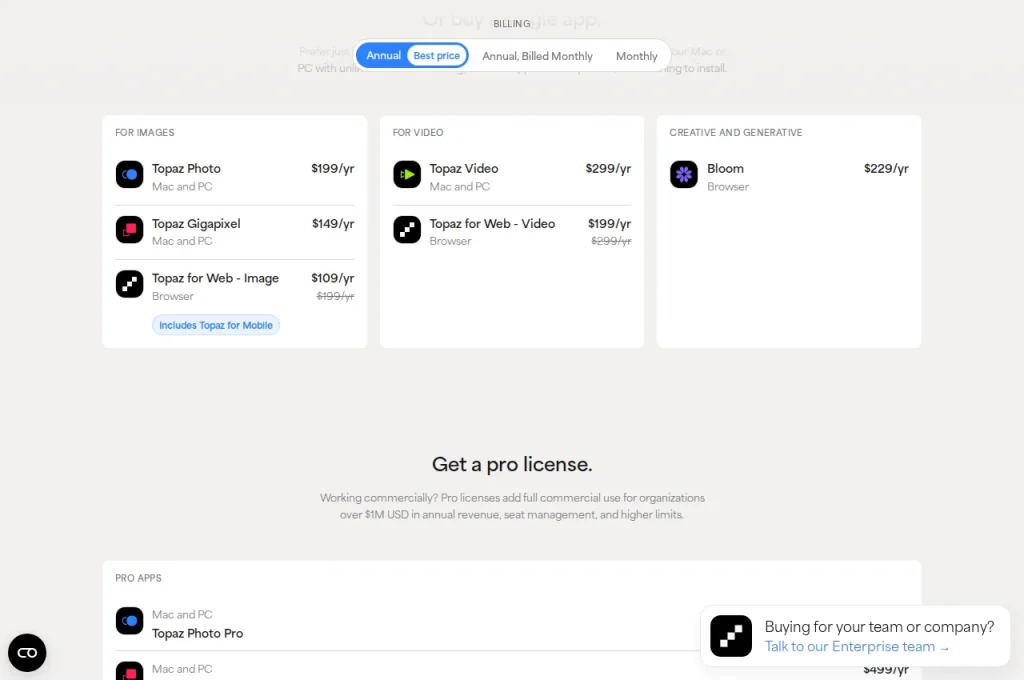Choose the Topaz Photo Pro name

[x=197, y=634]
